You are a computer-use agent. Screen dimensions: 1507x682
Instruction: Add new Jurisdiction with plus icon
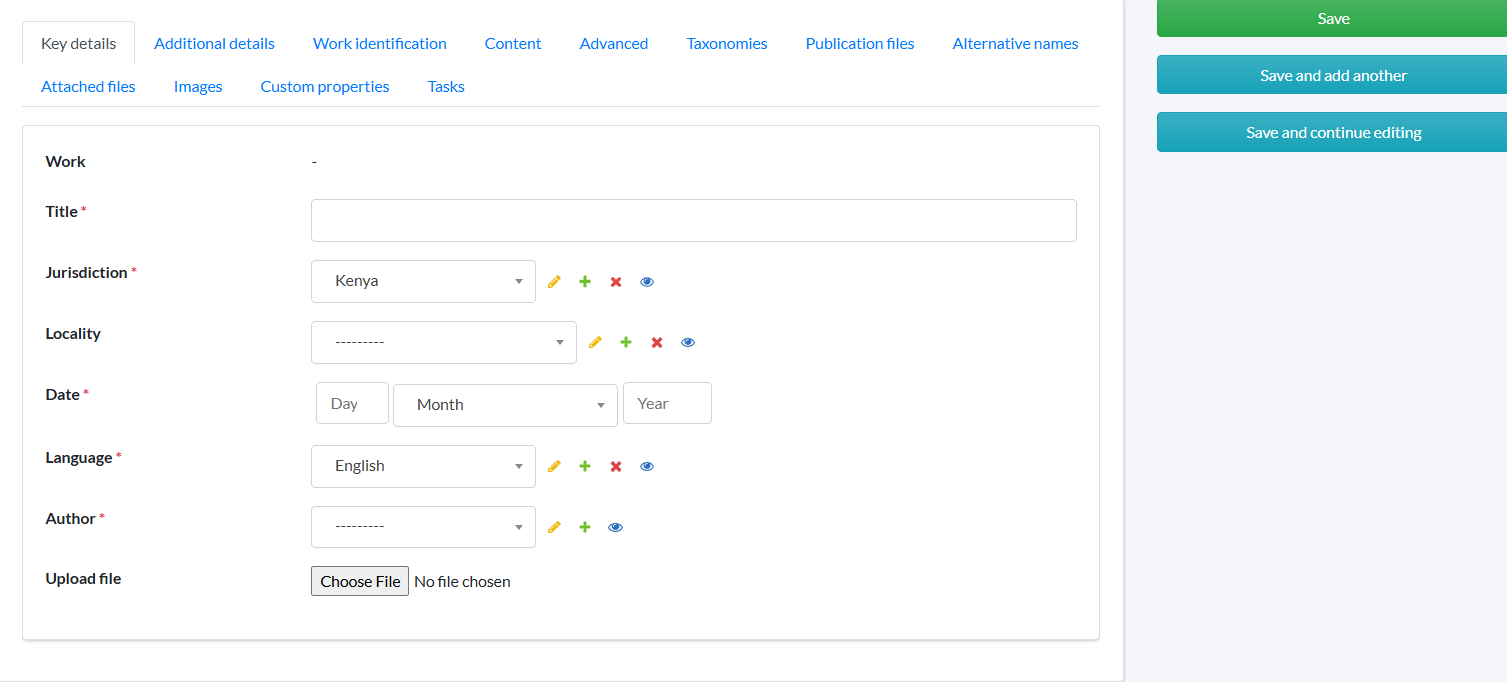pyautogui.click(x=585, y=282)
